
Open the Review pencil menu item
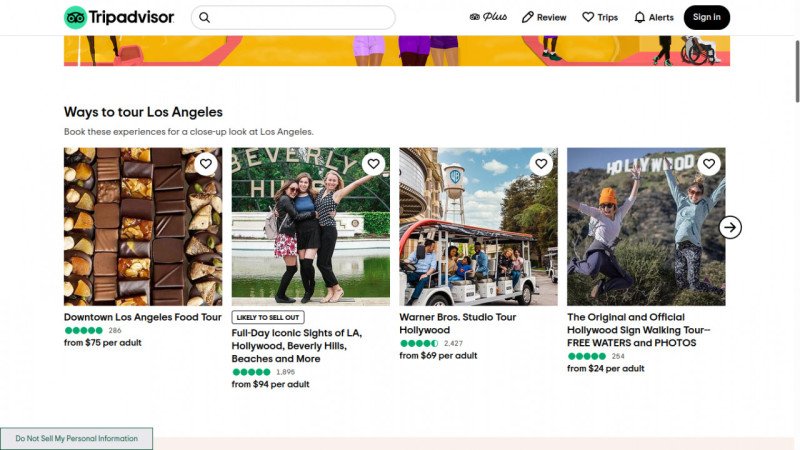click(x=544, y=17)
